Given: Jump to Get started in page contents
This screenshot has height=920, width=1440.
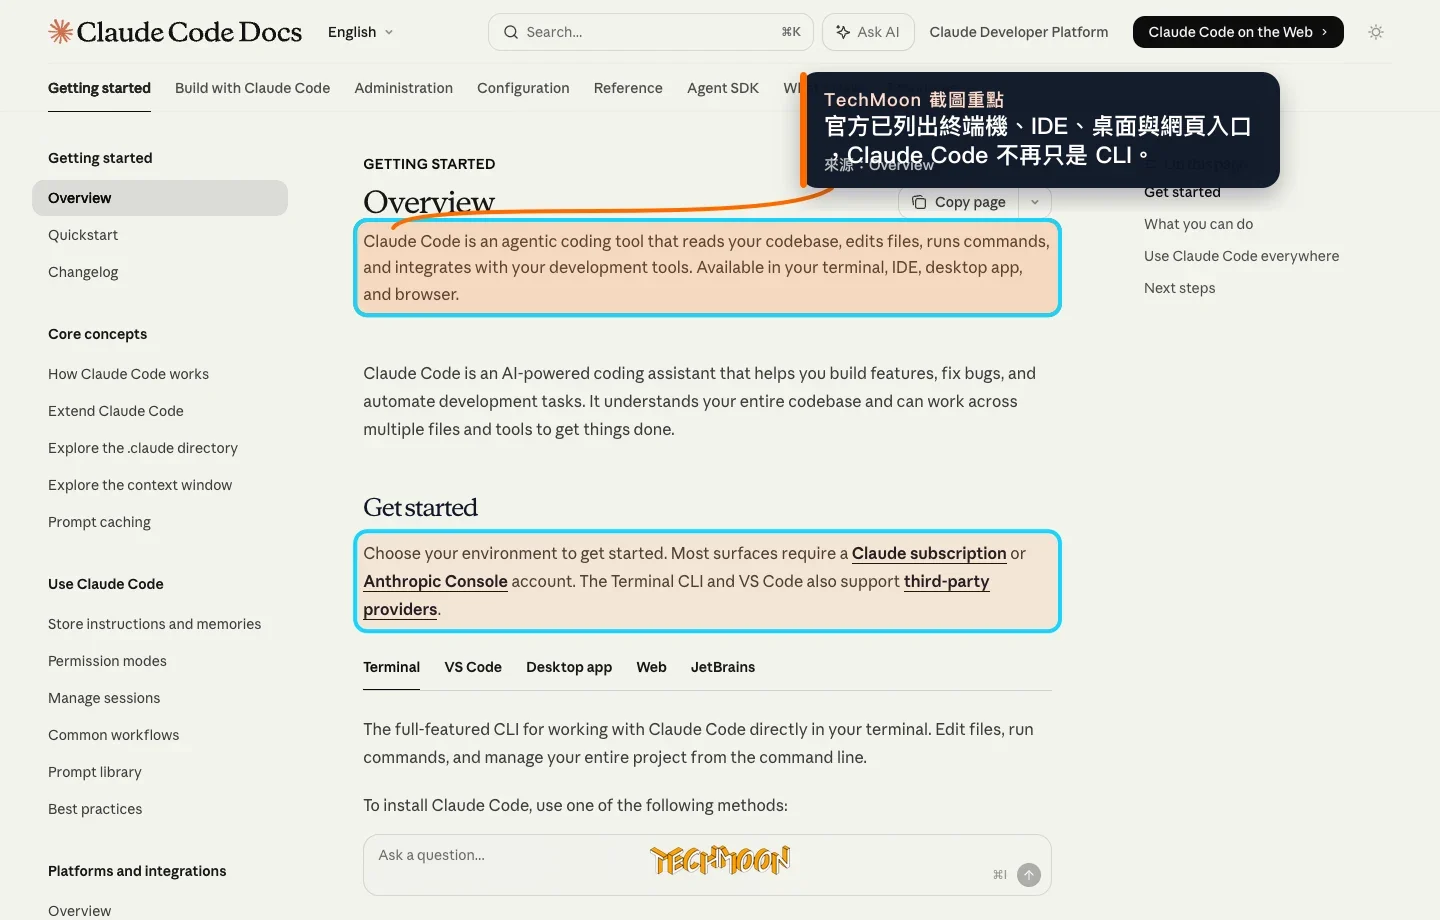Looking at the screenshot, I should (x=1182, y=192).
